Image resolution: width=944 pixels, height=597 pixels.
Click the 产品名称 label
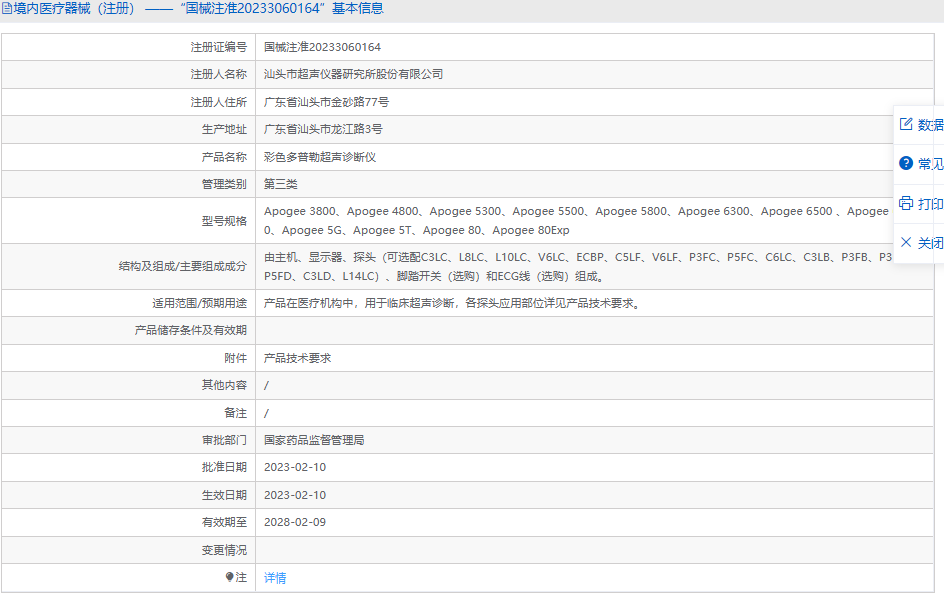point(224,157)
